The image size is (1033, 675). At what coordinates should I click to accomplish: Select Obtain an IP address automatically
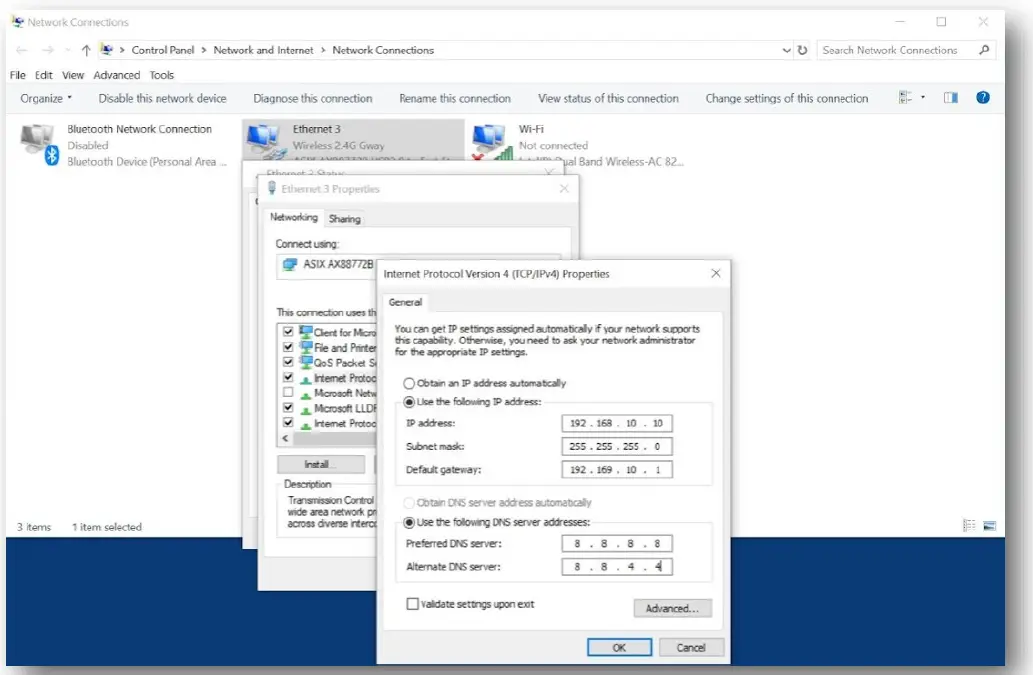click(x=409, y=383)
